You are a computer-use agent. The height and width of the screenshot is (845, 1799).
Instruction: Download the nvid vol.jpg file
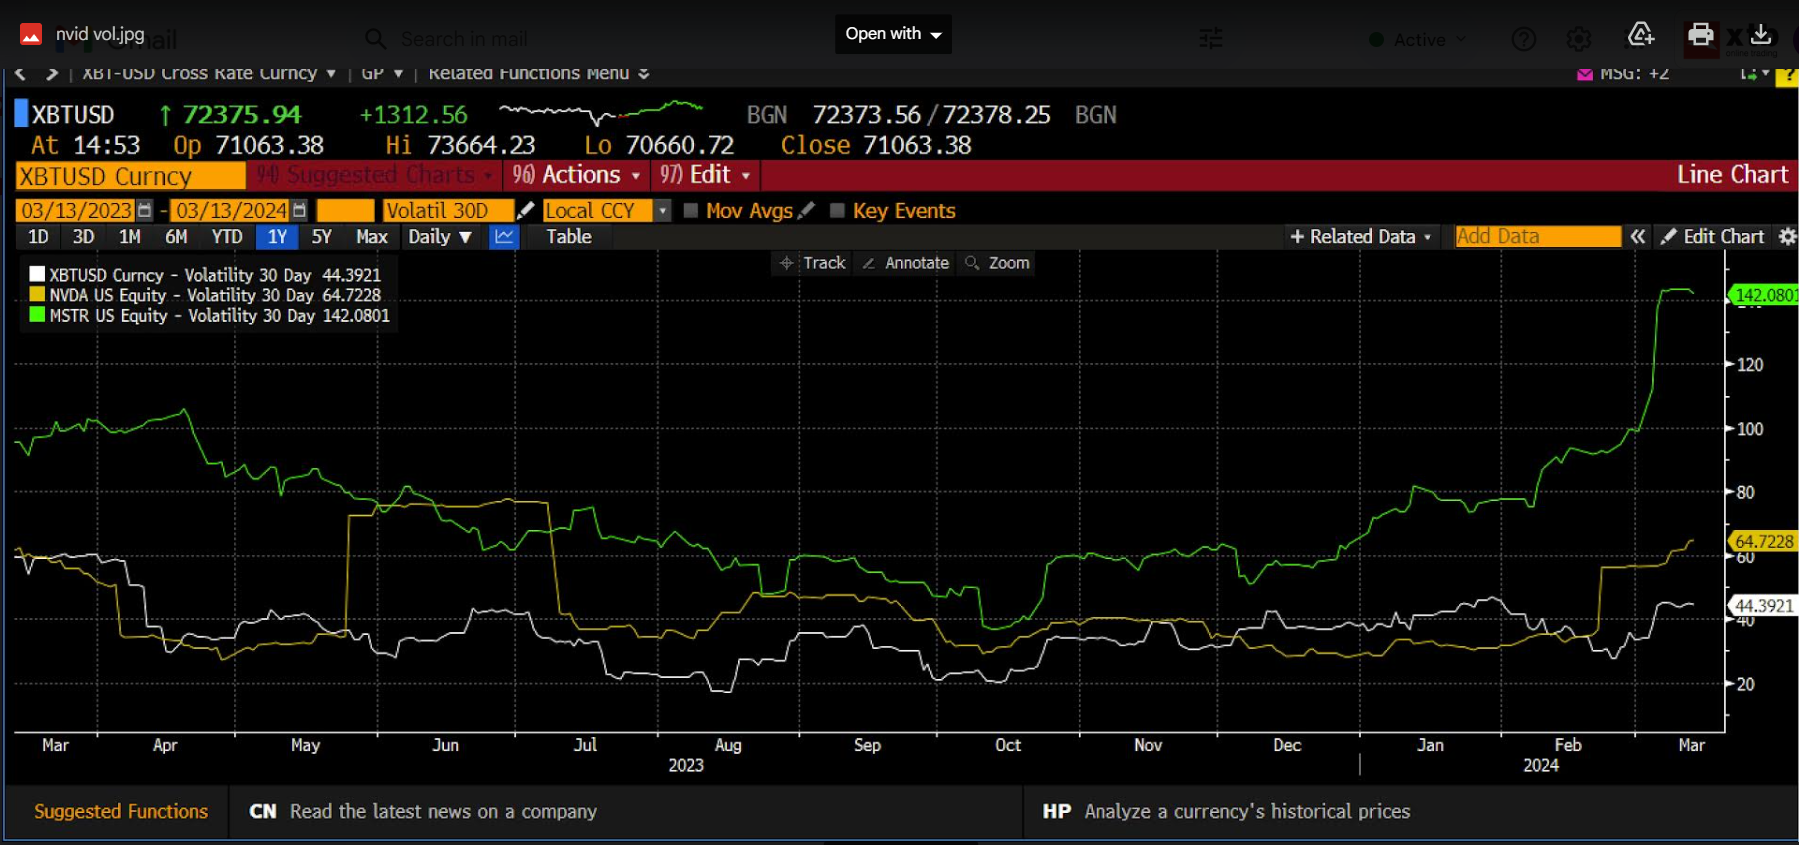tap(1761, 35)
